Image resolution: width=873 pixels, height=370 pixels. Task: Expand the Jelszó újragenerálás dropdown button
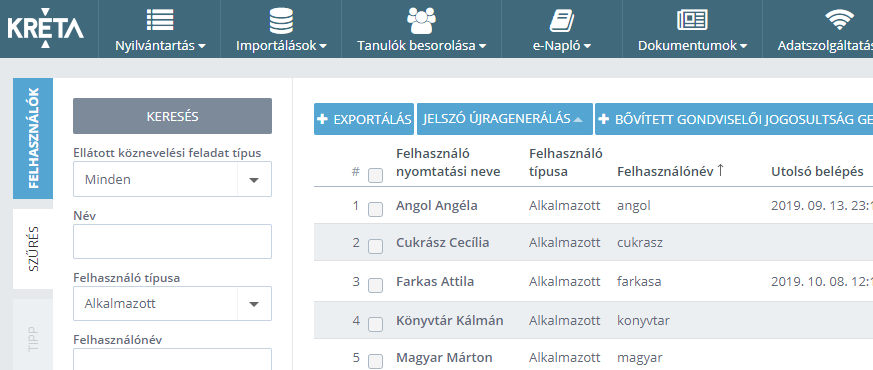[x=504, y=119]
